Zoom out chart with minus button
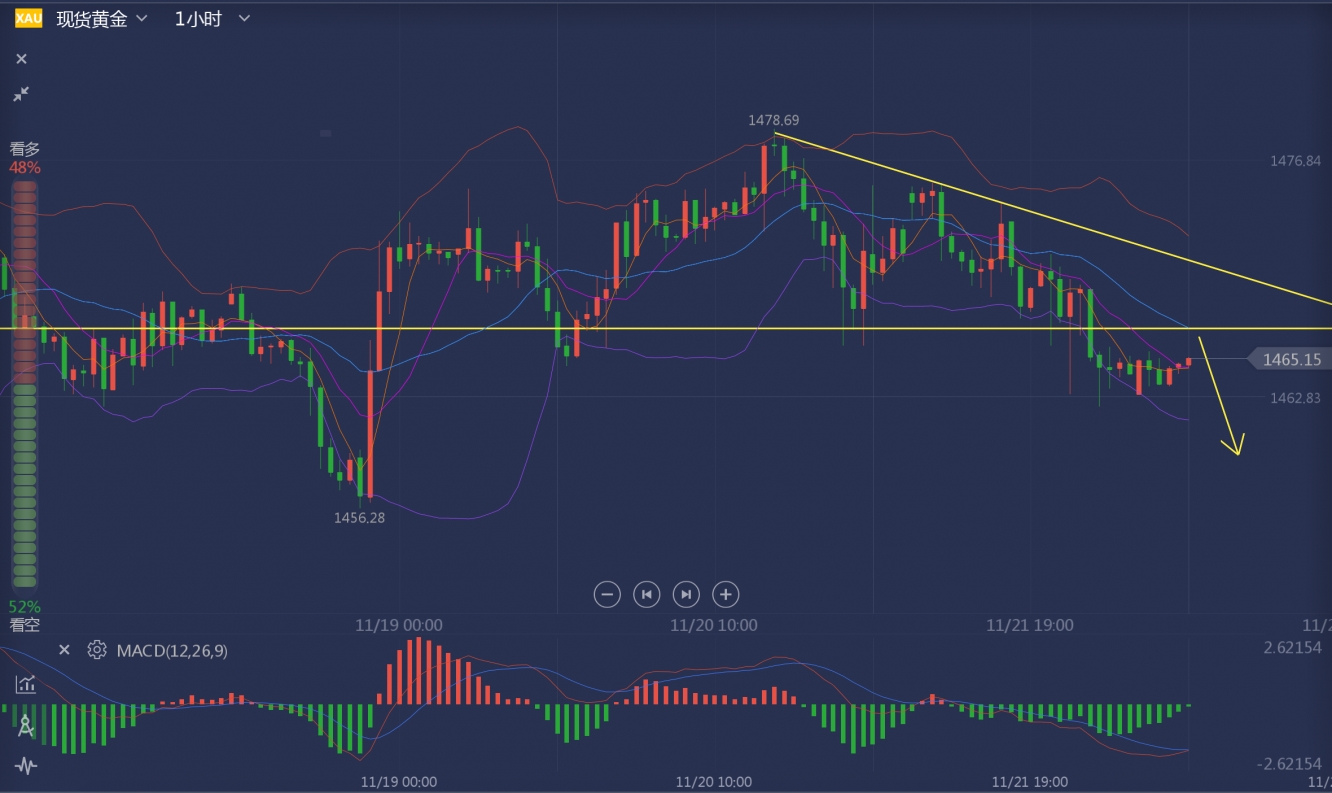This screenshot has height=793, width=1332. tap(607, 594)
